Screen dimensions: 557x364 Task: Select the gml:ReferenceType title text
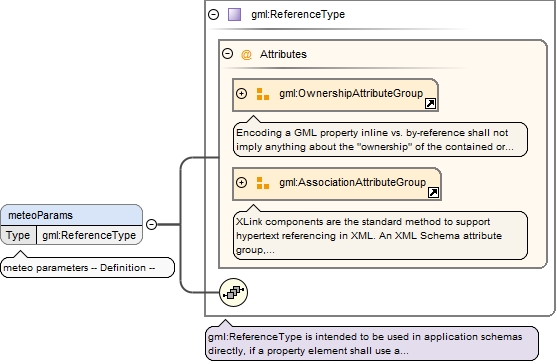coord(298,14)
